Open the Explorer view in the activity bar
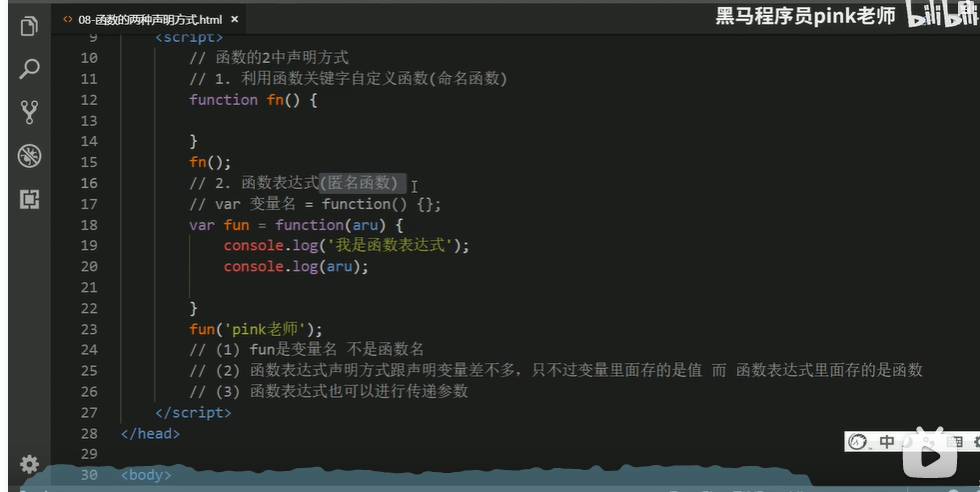 coord(29,26)
